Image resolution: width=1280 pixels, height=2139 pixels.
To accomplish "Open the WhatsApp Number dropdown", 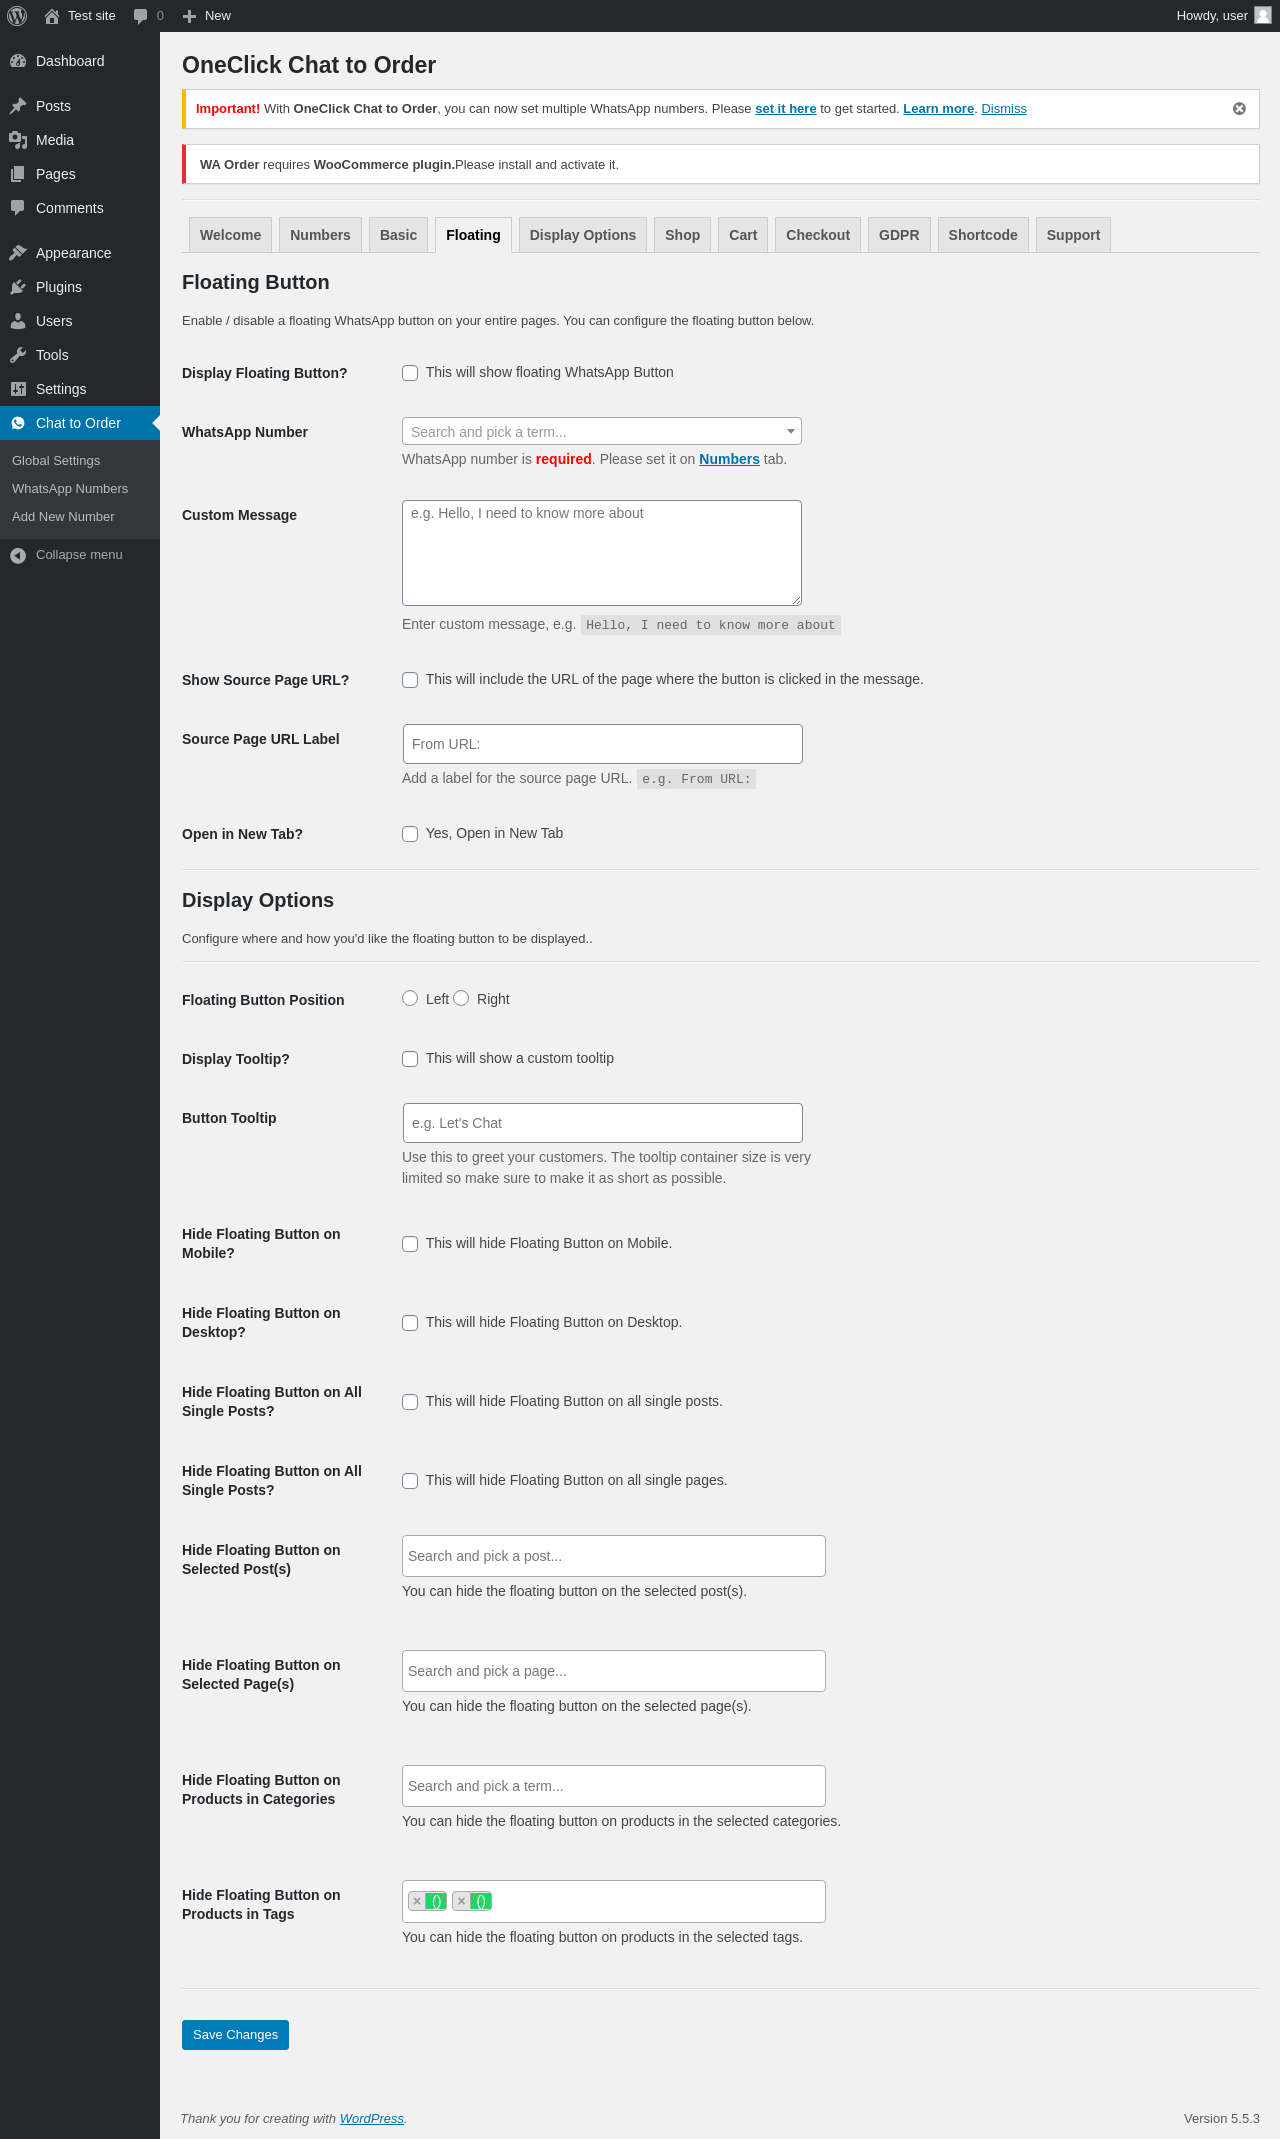I will point(602,431).
